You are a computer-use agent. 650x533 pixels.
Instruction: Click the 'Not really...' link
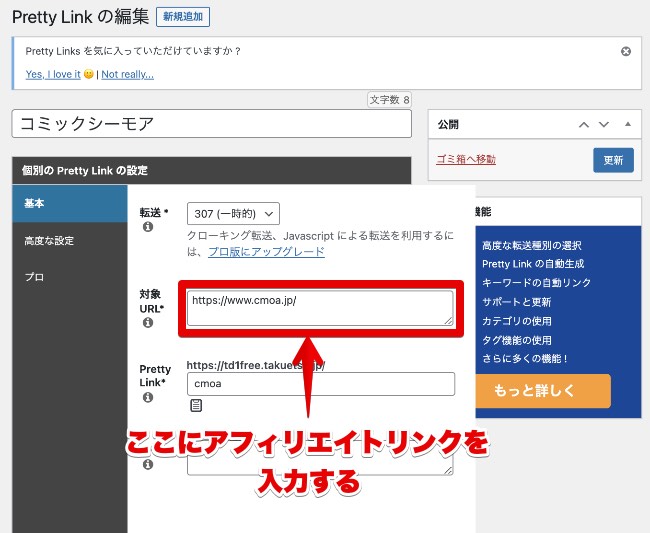pyautogui.click(x=127, y=74)
